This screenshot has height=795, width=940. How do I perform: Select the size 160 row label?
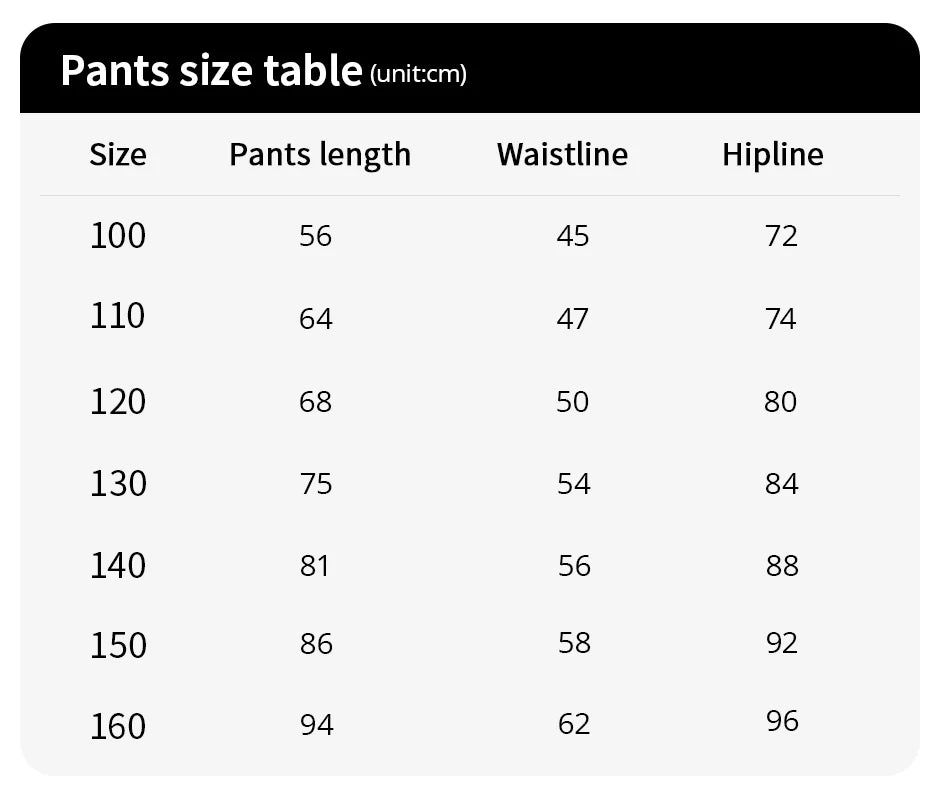[x=118, y=726]
